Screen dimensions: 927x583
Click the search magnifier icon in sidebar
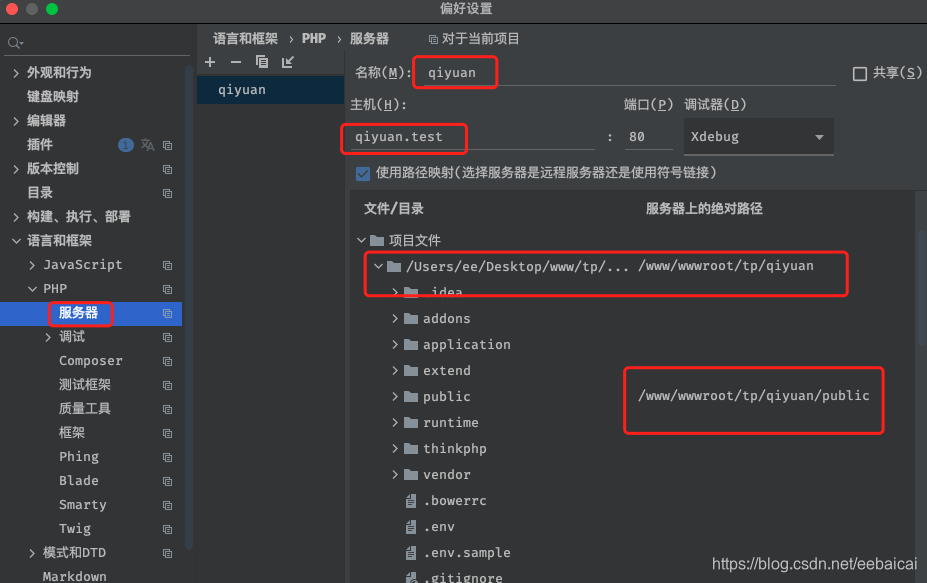[14, 43]
